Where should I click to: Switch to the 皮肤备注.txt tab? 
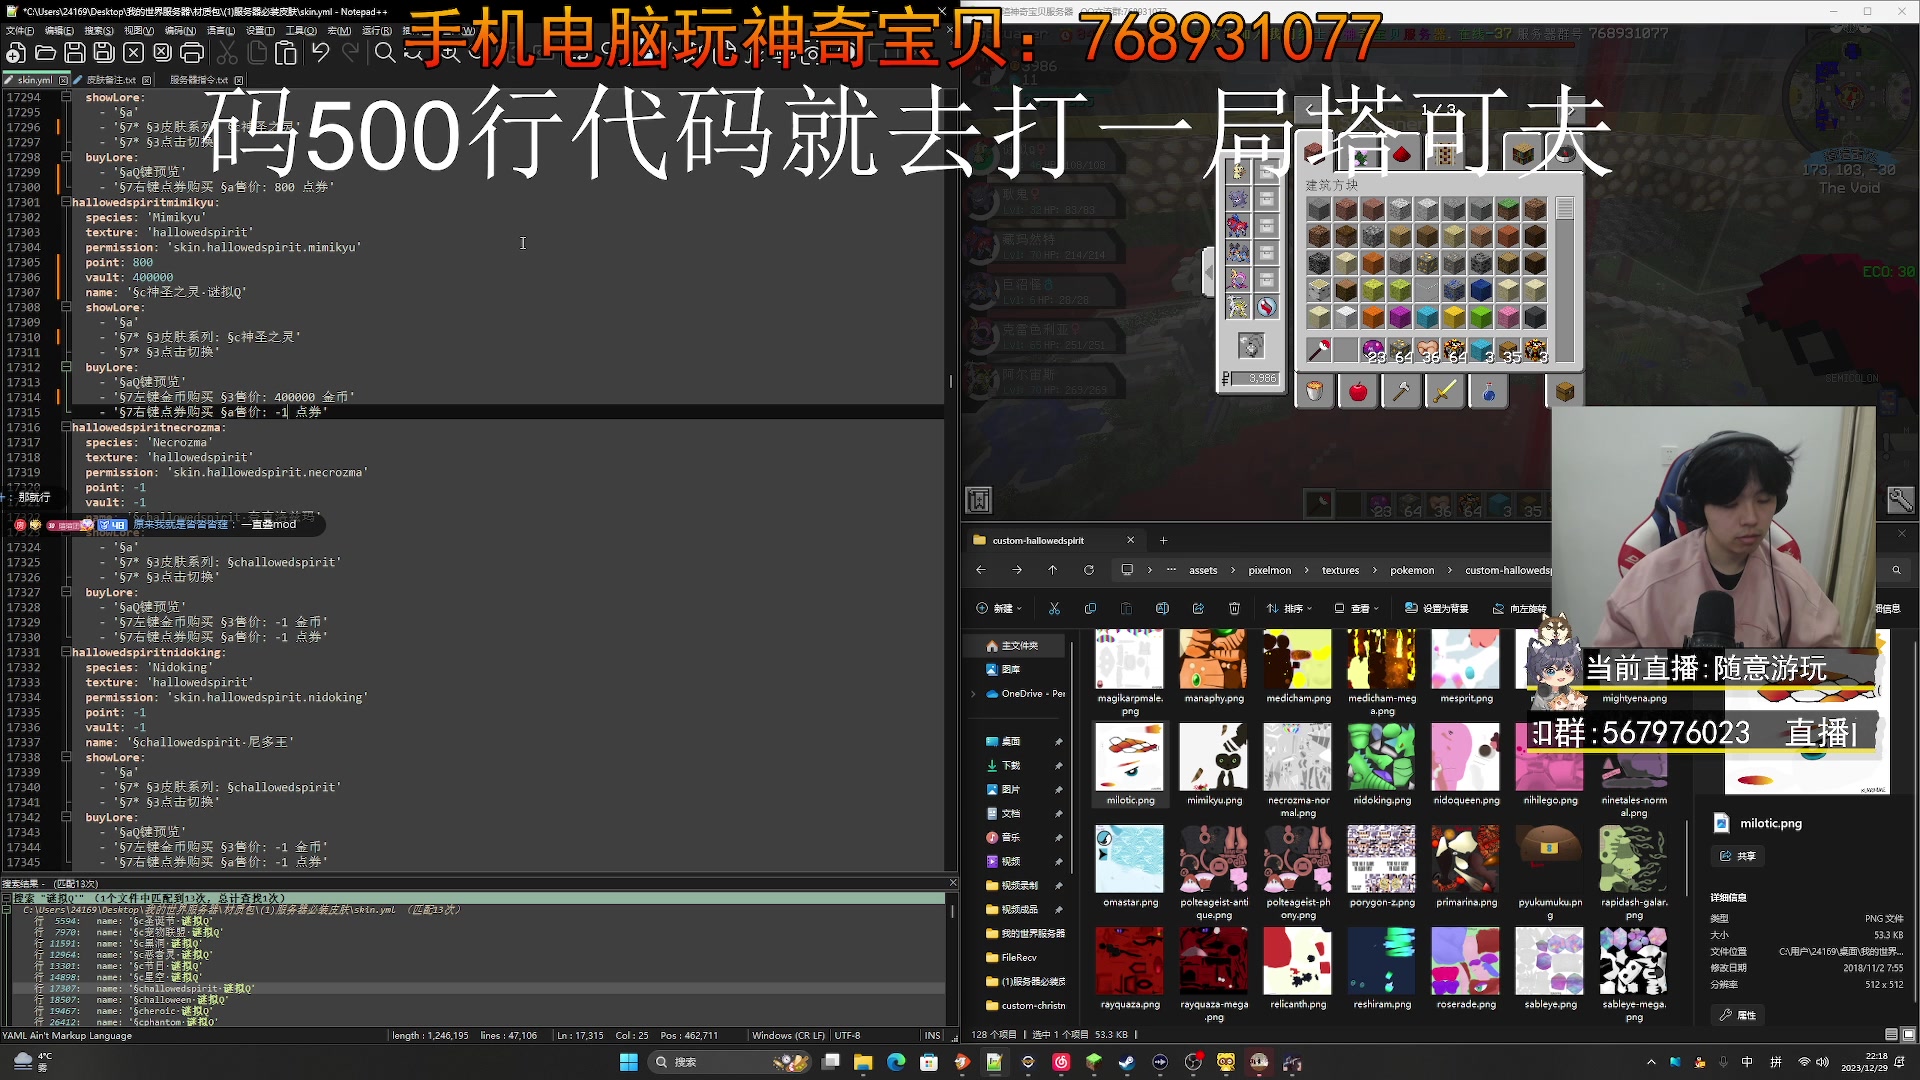click(110, 80)
